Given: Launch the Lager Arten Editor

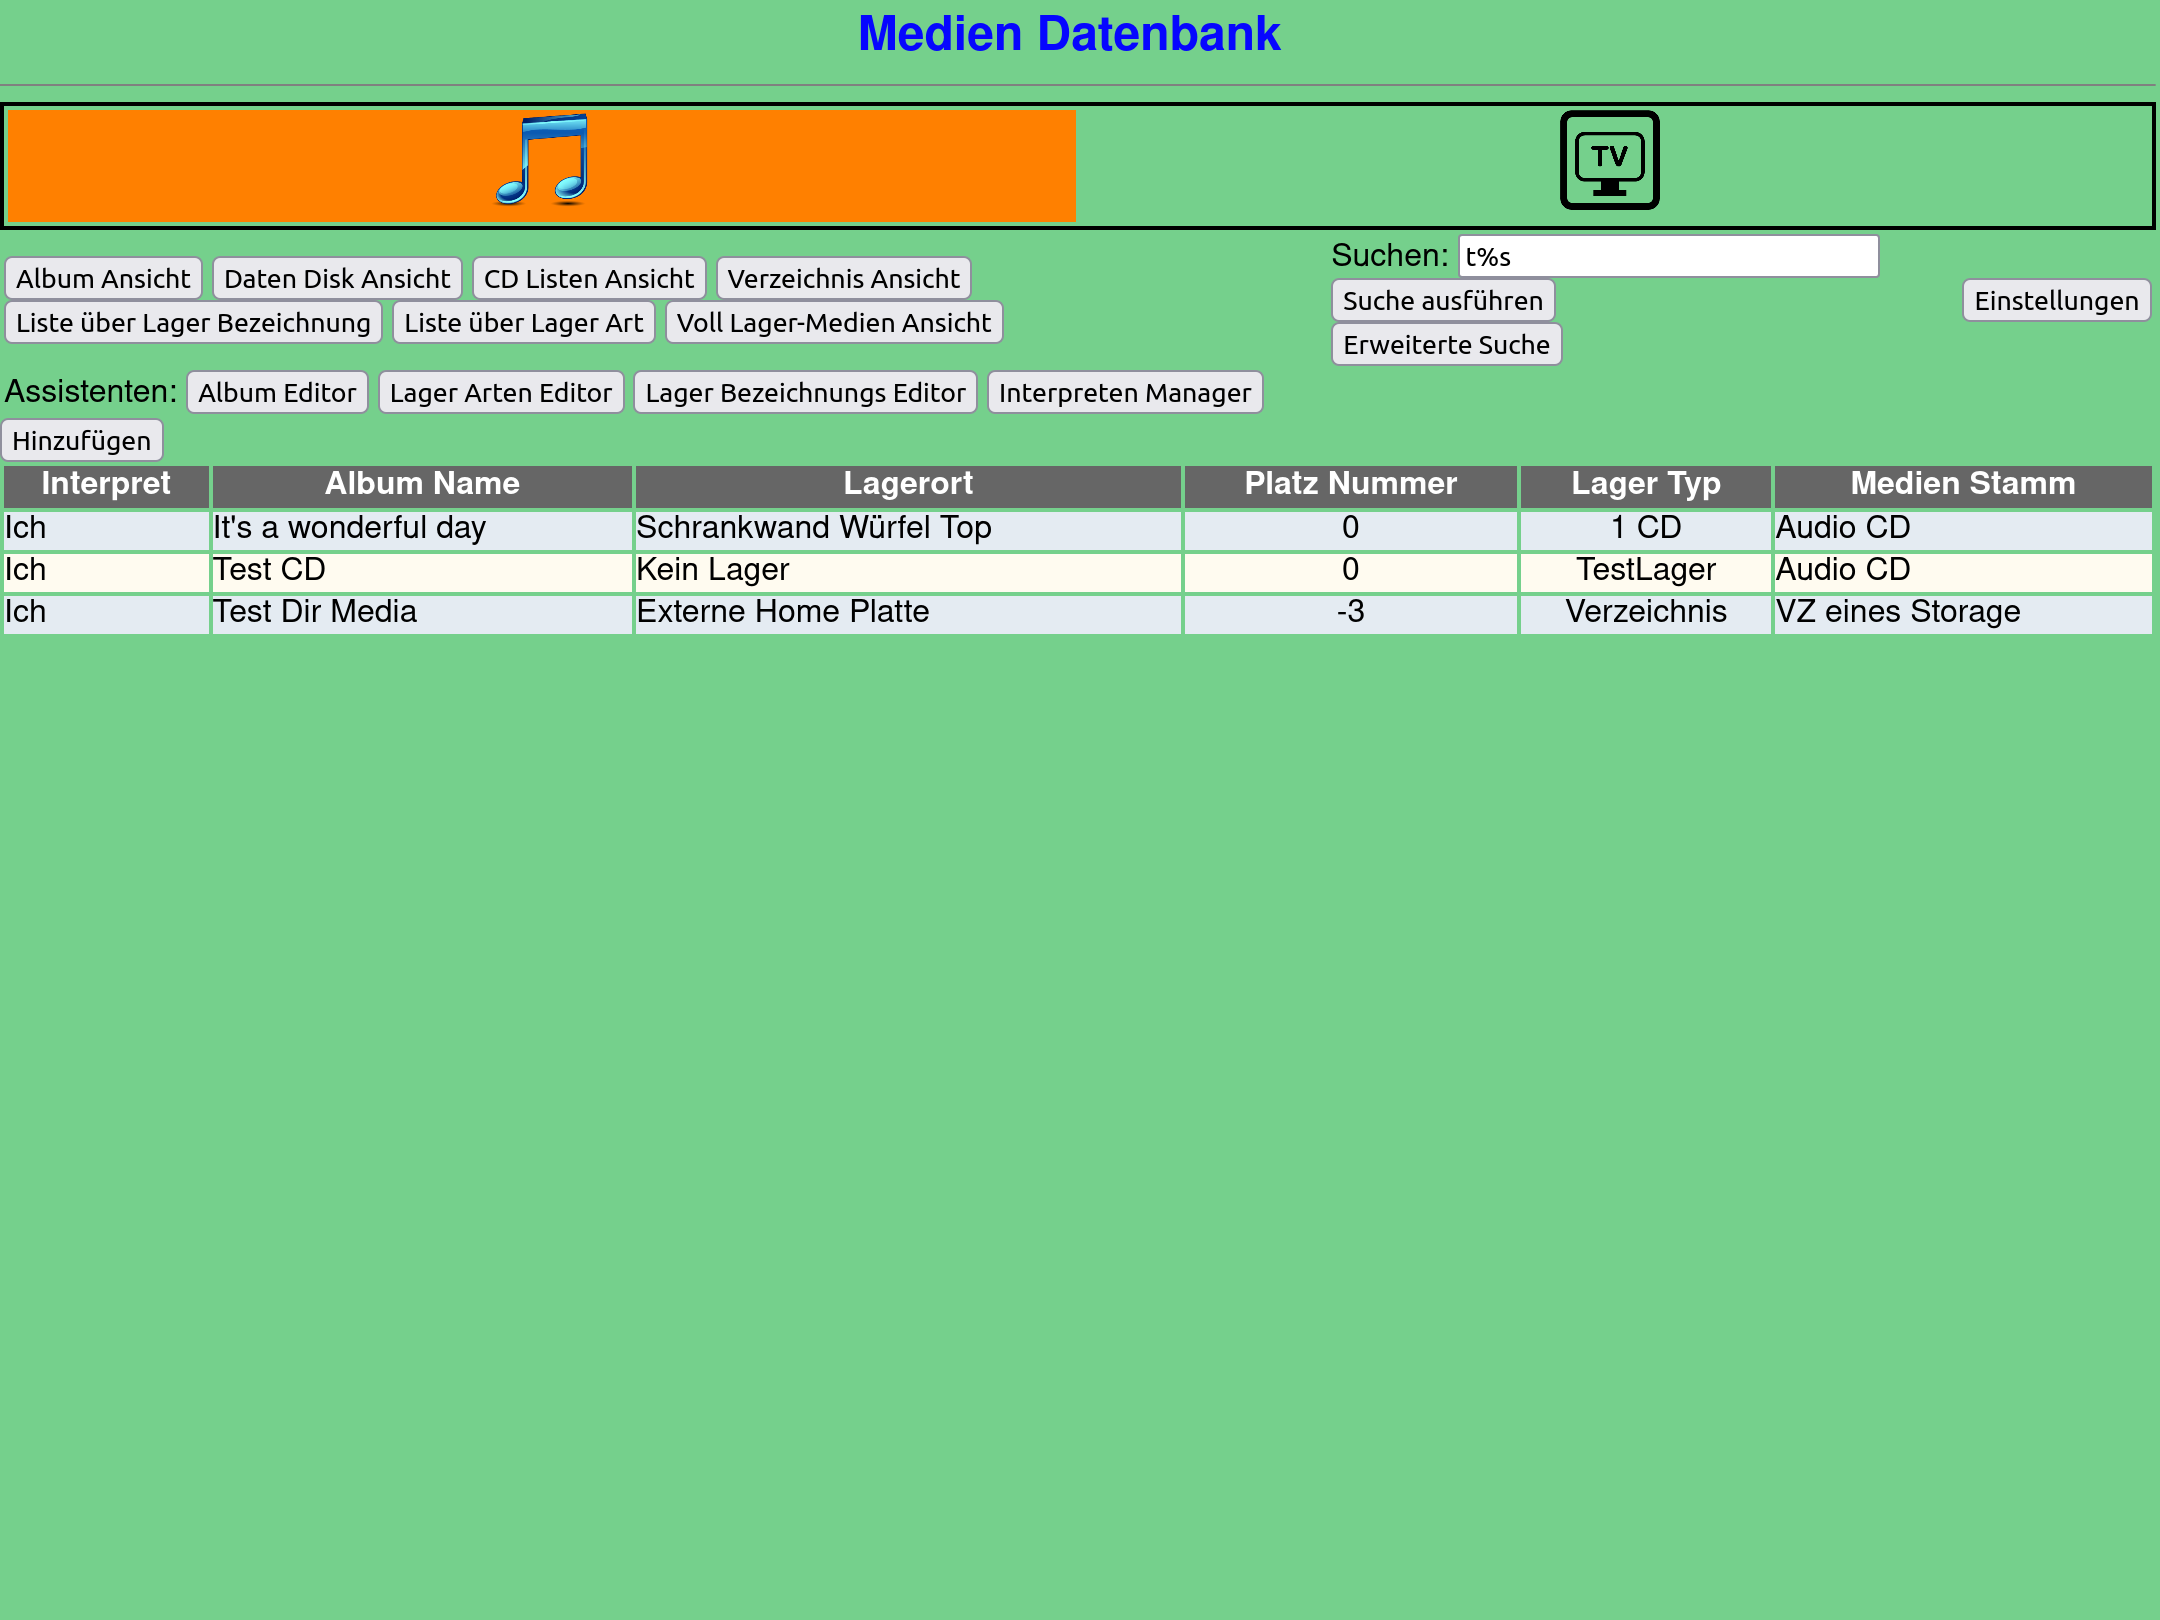Looking at the screenshot, I should tap(501, 393).
